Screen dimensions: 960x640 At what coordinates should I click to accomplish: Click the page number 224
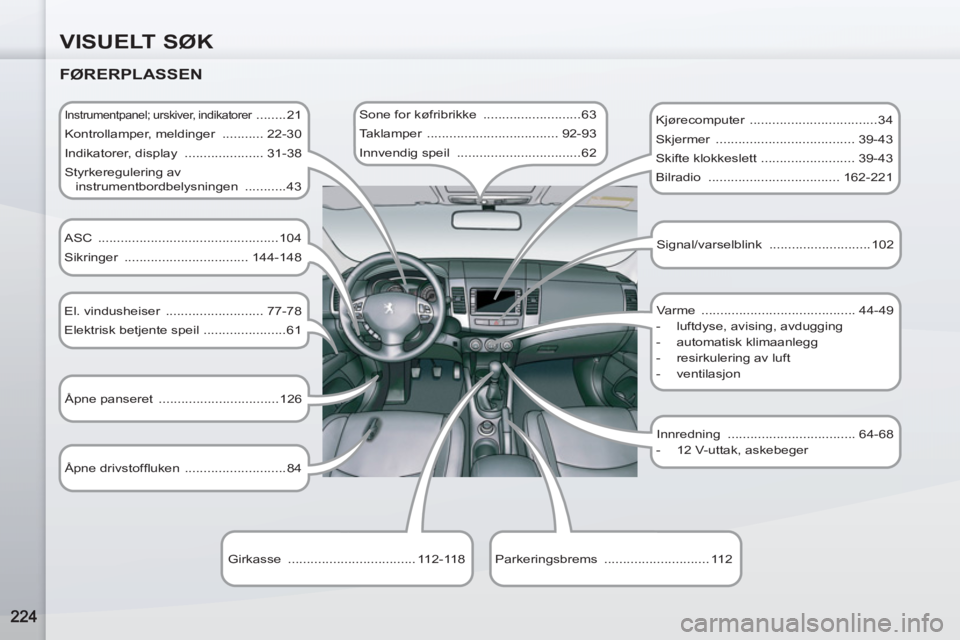23,616
